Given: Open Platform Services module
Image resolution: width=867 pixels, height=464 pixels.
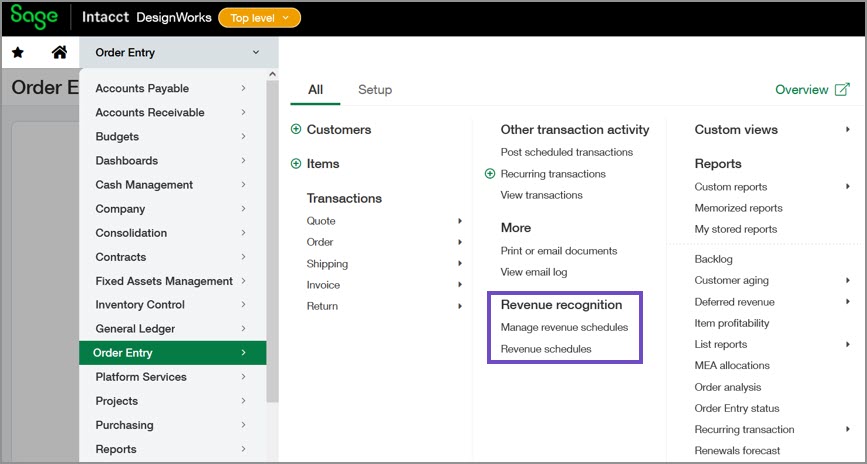Looking at the screenshot, I should pyautogui.click(x=173, y=377).
